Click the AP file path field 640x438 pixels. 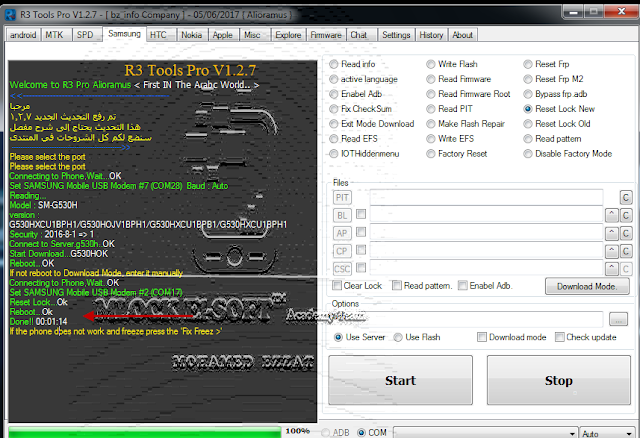tap(486, 233)
